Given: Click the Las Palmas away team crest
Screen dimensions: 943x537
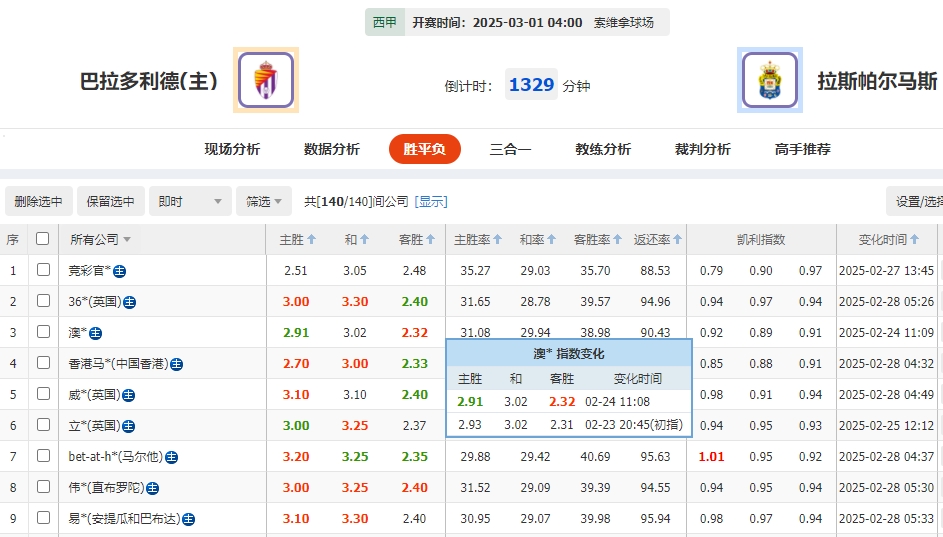Looking at the screenshot, I should pyautogui.click(x=770, y=80).
